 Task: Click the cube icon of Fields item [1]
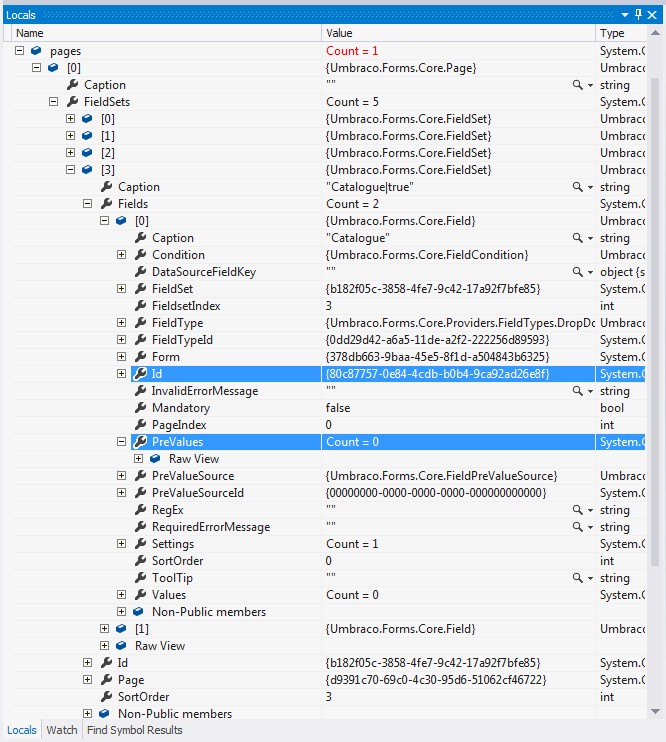click(121, 628)
